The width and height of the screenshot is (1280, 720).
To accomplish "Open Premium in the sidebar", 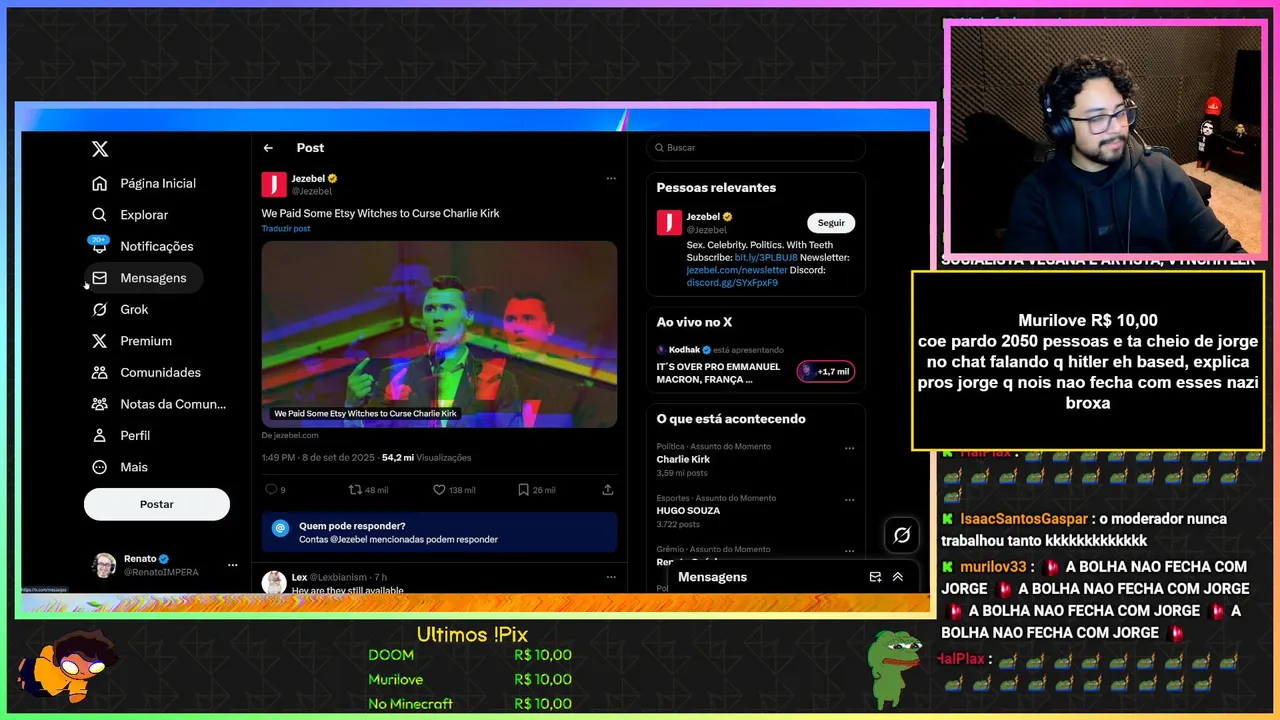I will point(132,341).
